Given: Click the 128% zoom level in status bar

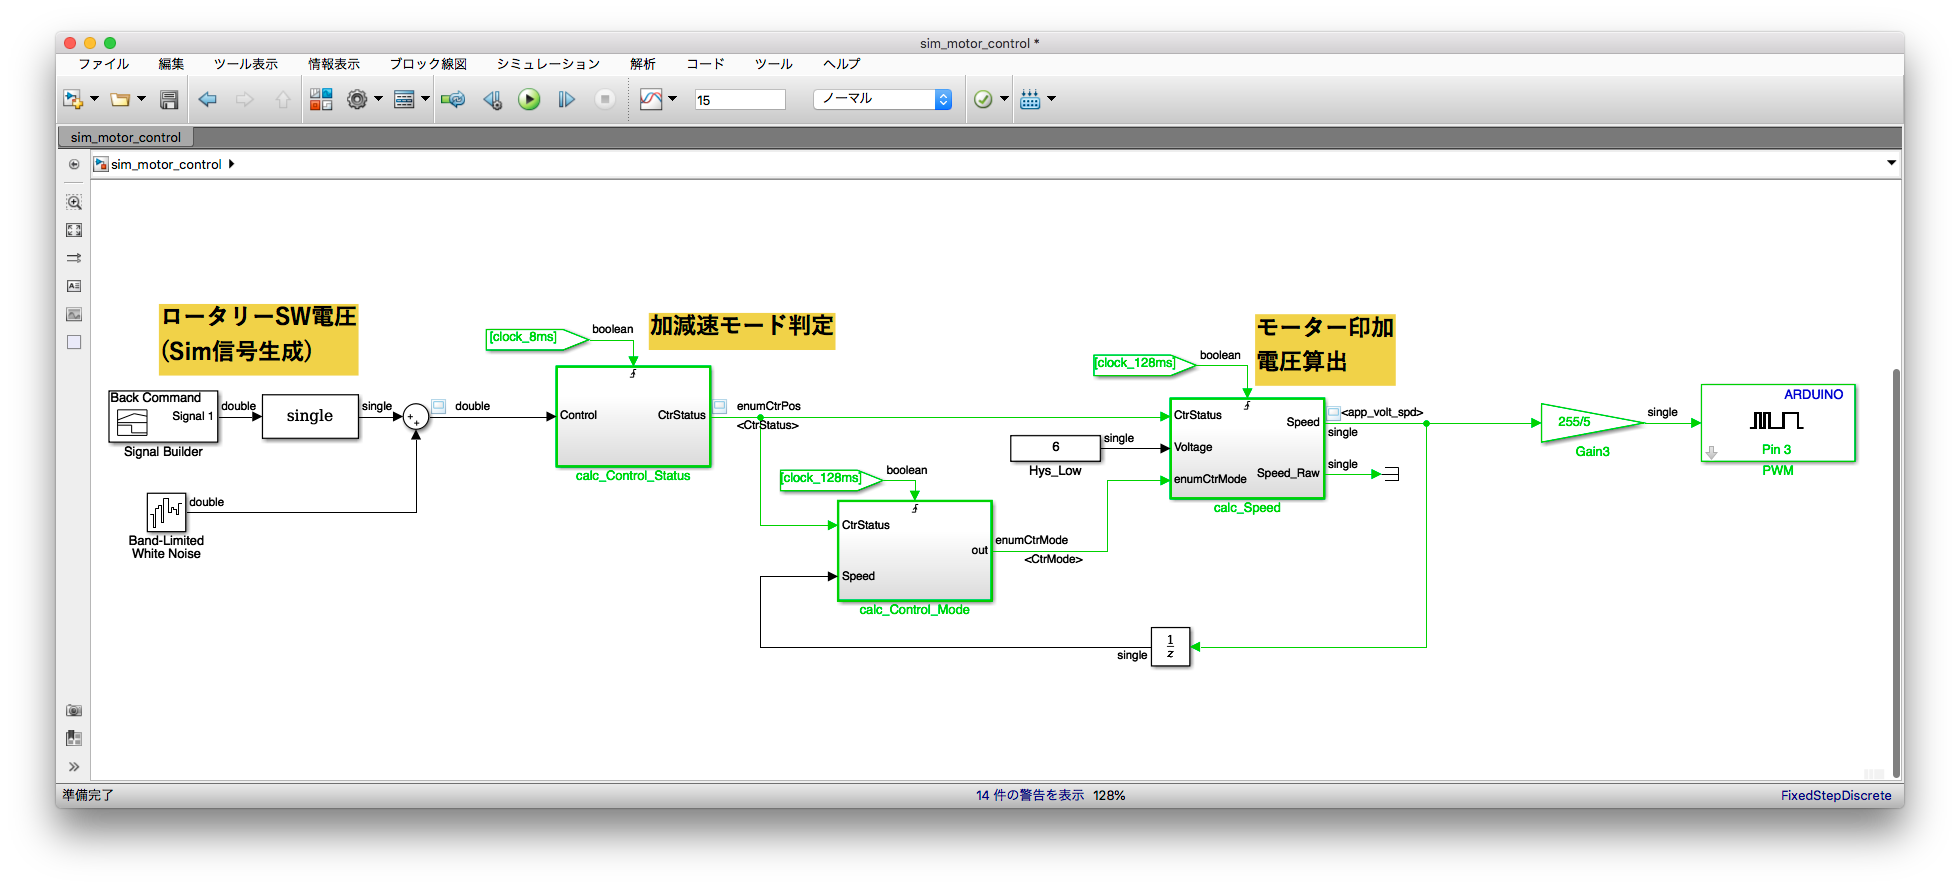Looking at the screenshot, I should [1109, 795].
